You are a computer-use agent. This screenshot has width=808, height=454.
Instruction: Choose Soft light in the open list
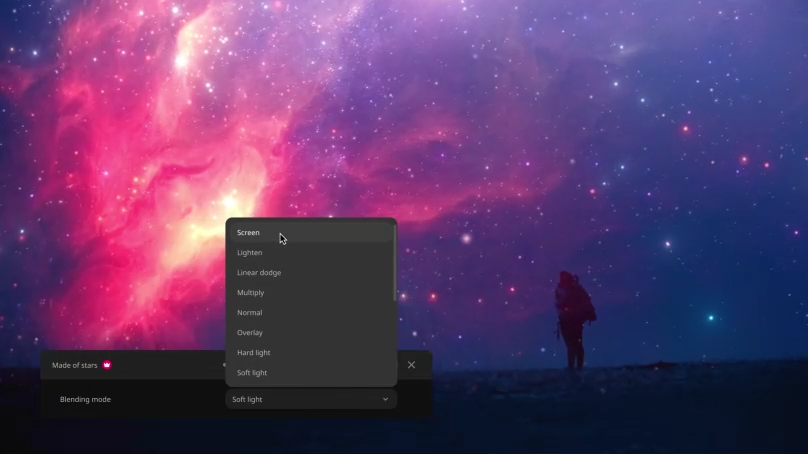[310, 373]
